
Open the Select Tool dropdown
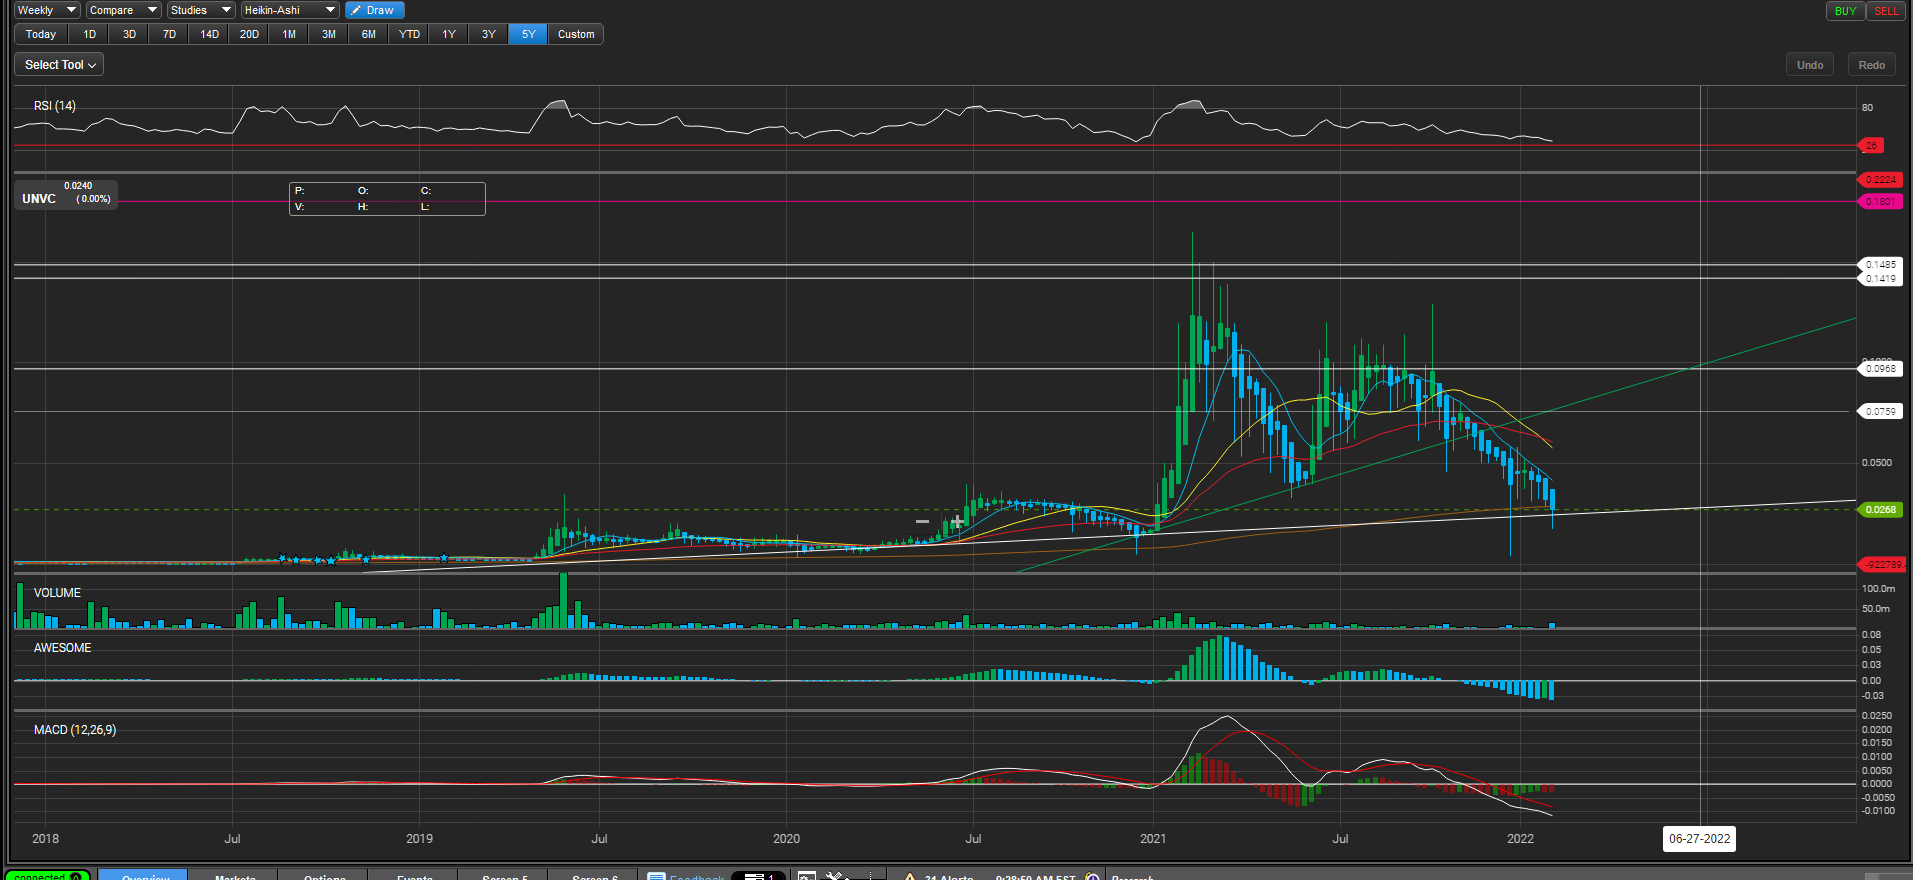click(59, 65)
